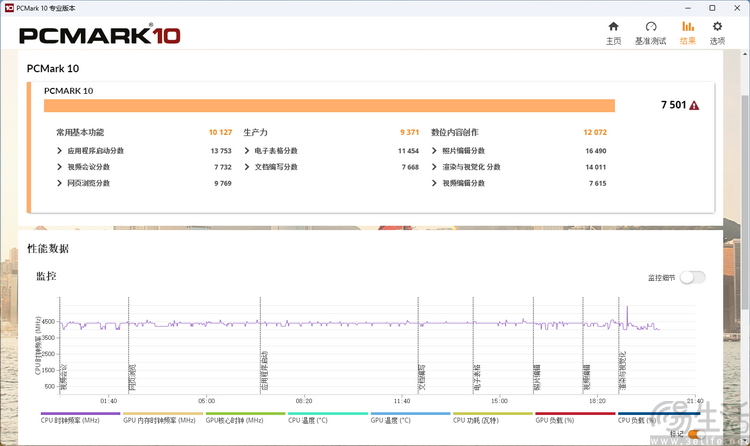Click the orange PCMARK 10 score bar
This screenshot has width=750, height=446.
[x=329, y=106]
